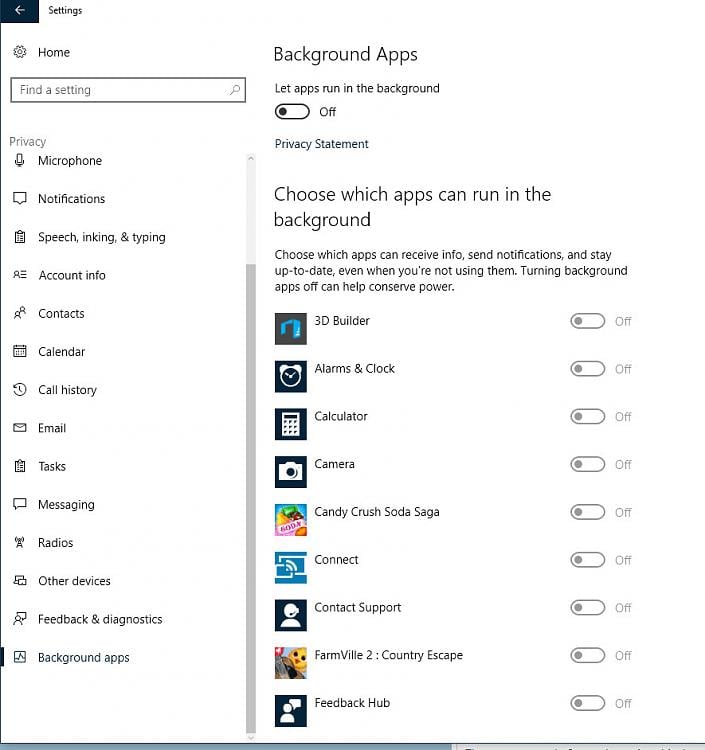Toggle the Connect background switch

tap(587, 560)
